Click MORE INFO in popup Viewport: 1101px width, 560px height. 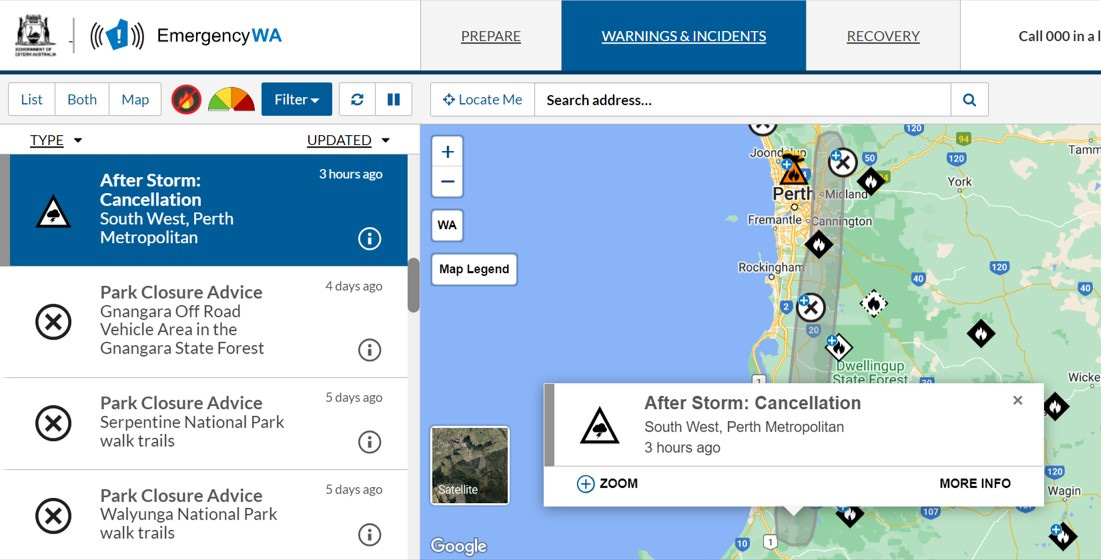[x=975, y=484]
